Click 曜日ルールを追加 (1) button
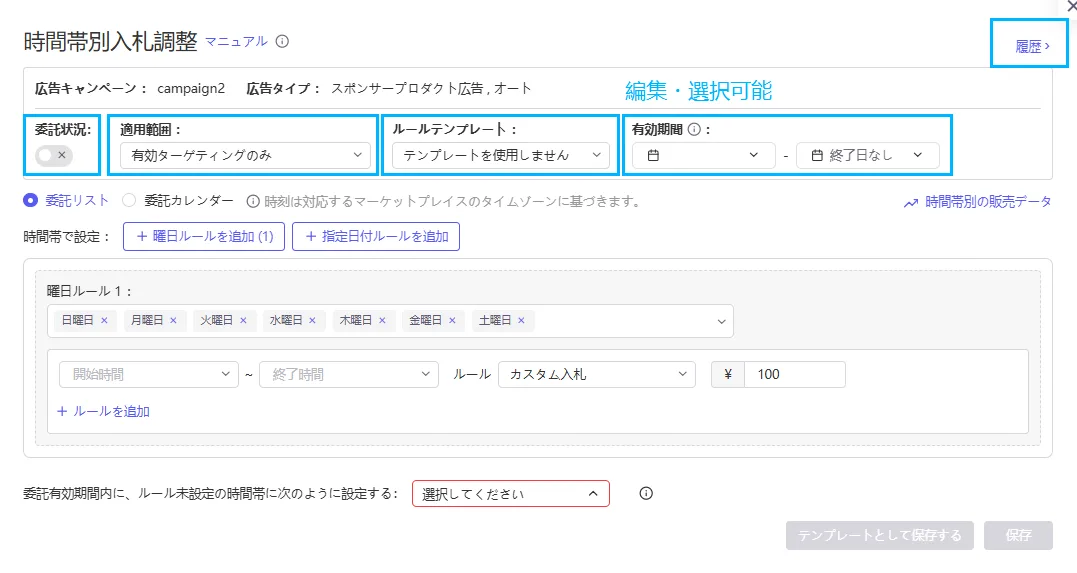Screen dimensions: 1077x573 pos(204,236)
